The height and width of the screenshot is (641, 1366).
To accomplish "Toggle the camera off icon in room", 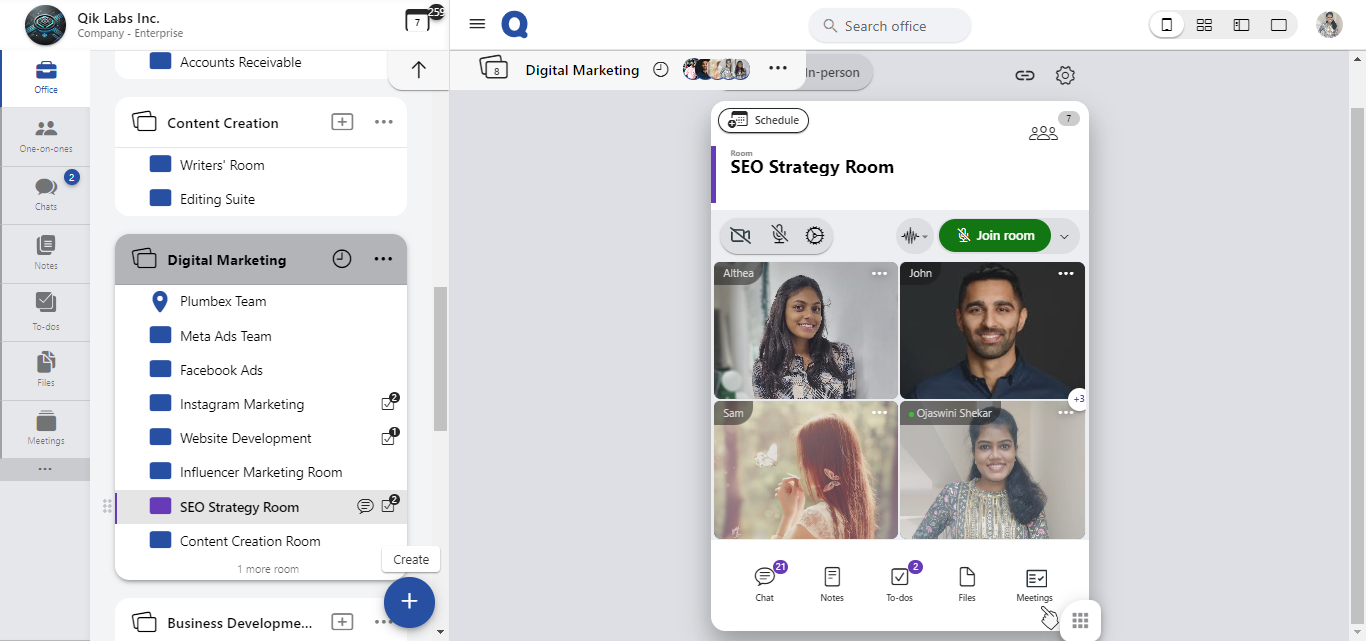I will point(740,236).
